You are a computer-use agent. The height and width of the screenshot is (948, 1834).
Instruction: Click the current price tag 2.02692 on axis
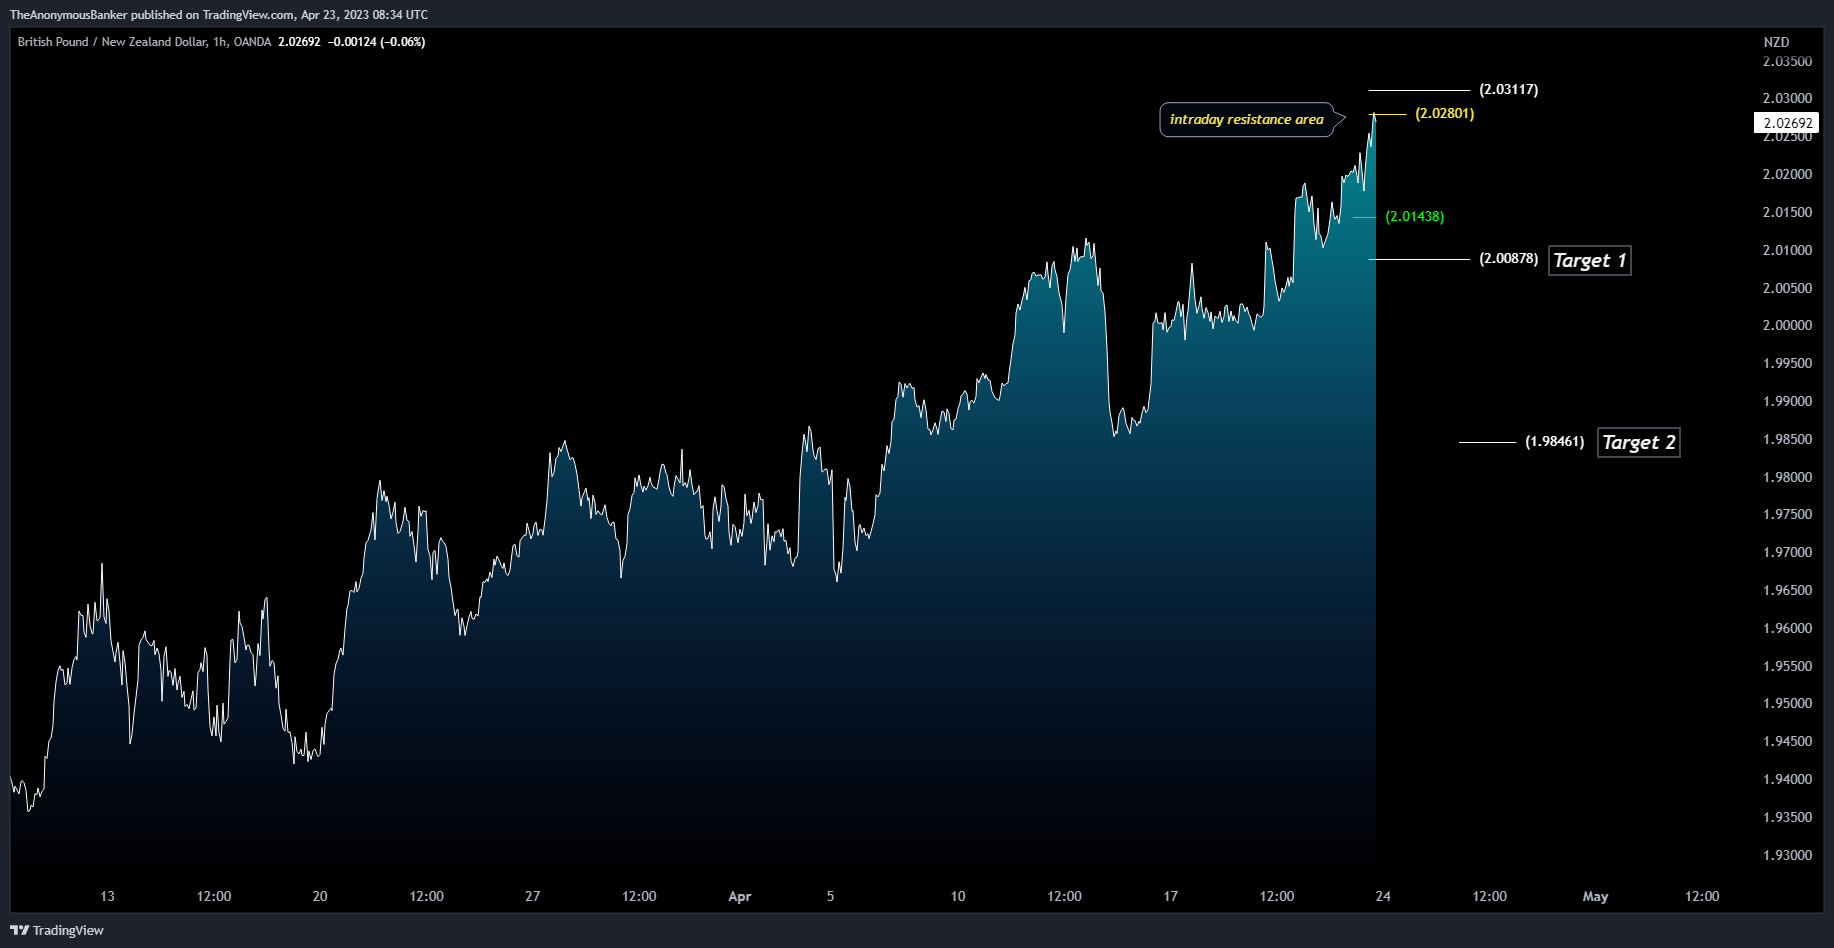(1787, 123)
